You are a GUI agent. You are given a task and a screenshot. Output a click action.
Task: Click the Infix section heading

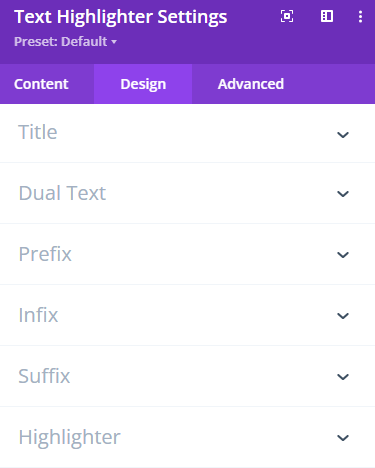pos(38,315)
